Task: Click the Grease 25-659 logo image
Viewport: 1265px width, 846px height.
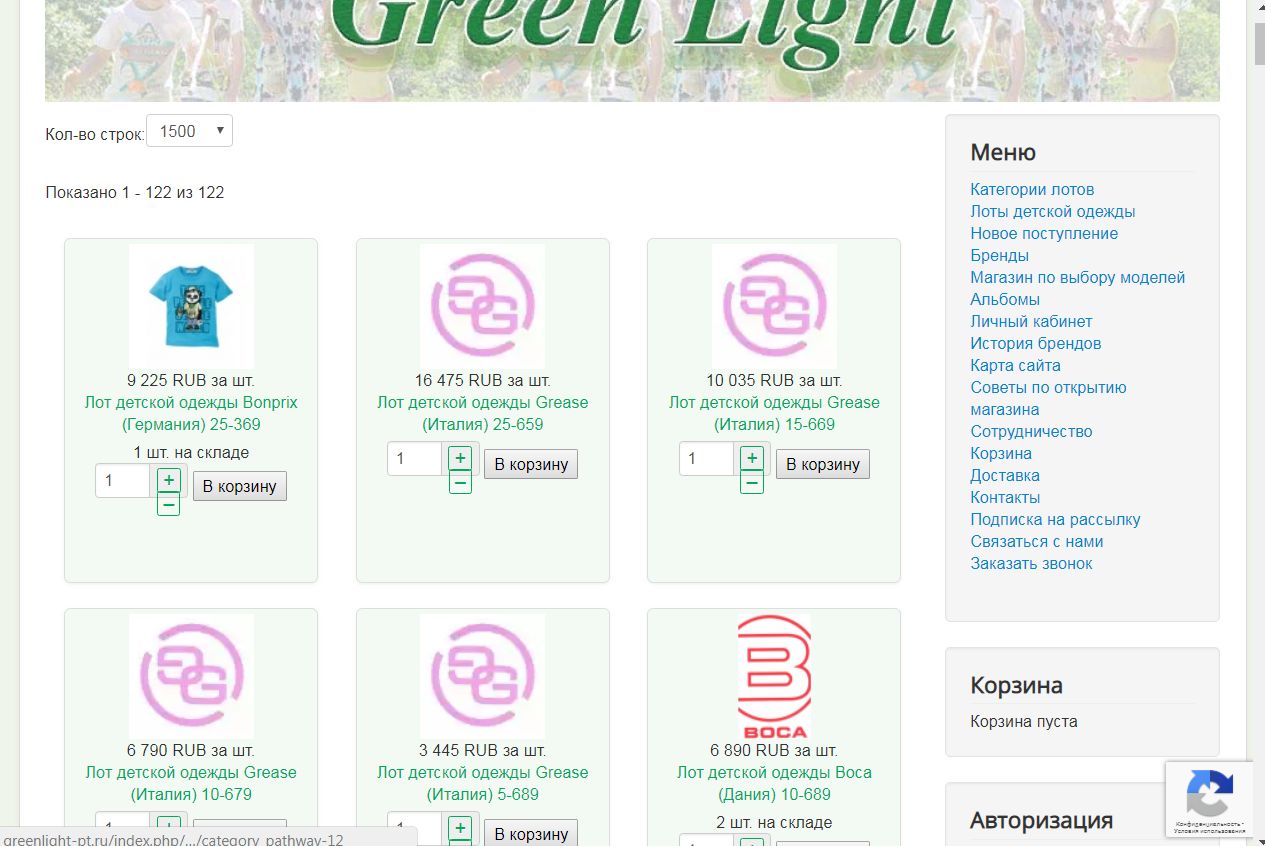Action: tap(483, 306)
